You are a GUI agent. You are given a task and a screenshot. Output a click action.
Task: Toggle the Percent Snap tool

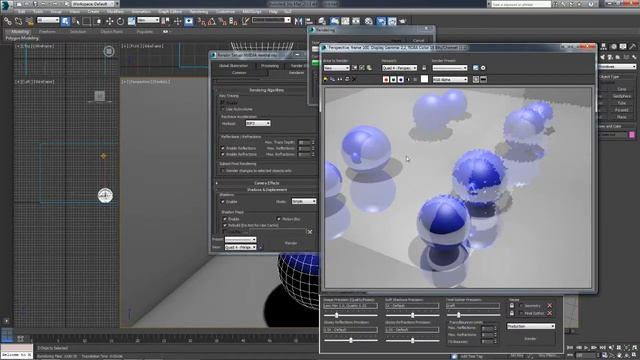(x=222, y=21)
